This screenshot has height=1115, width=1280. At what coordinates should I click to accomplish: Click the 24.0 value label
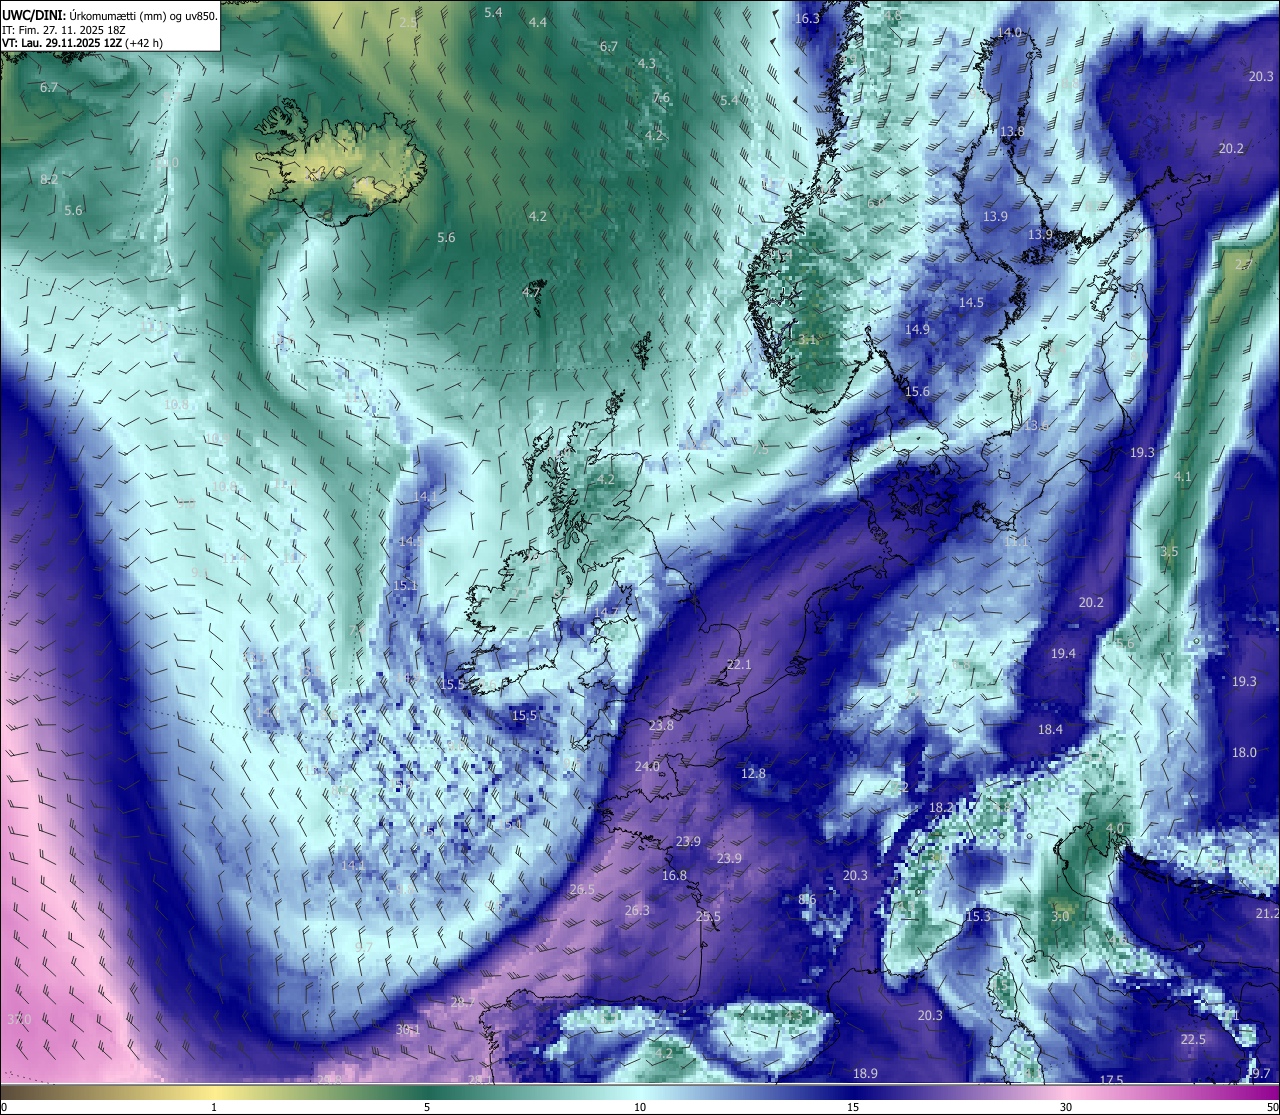coord(647,766)
